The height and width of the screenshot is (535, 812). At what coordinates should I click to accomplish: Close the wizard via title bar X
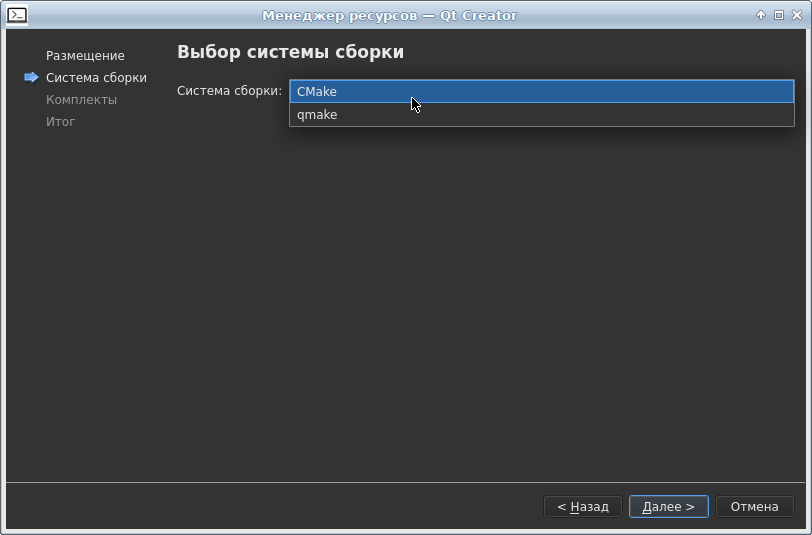click(796, 15)
